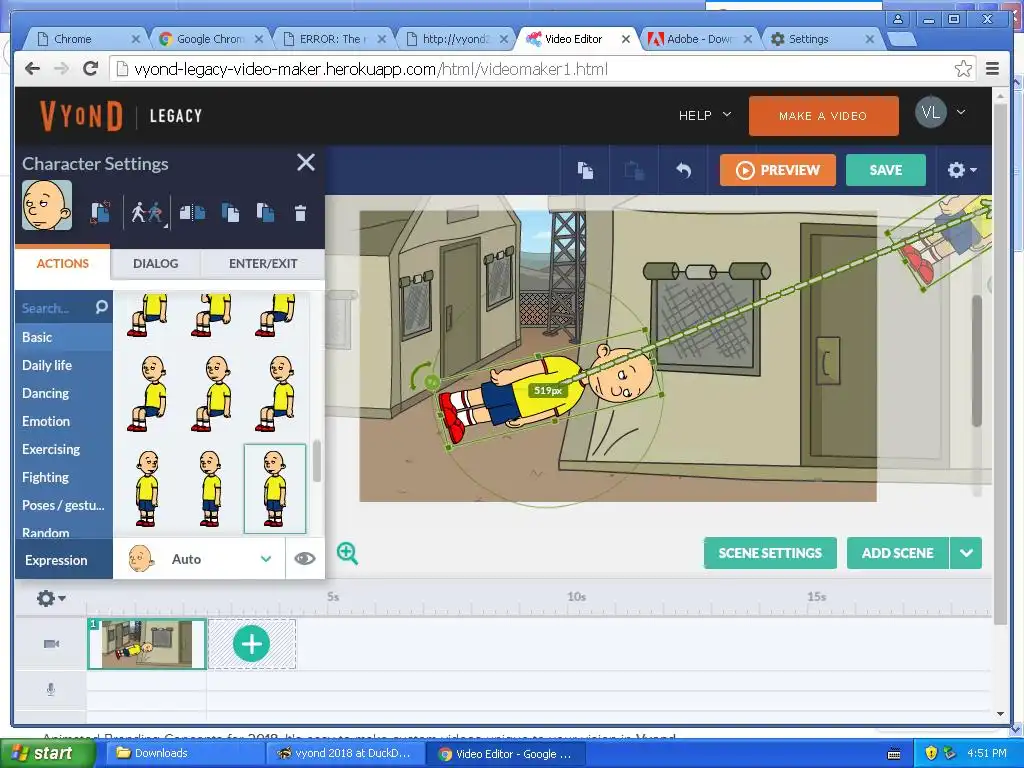Click the bring forward layer icon
Screen dimensions: 1024x768
point(230,213)
